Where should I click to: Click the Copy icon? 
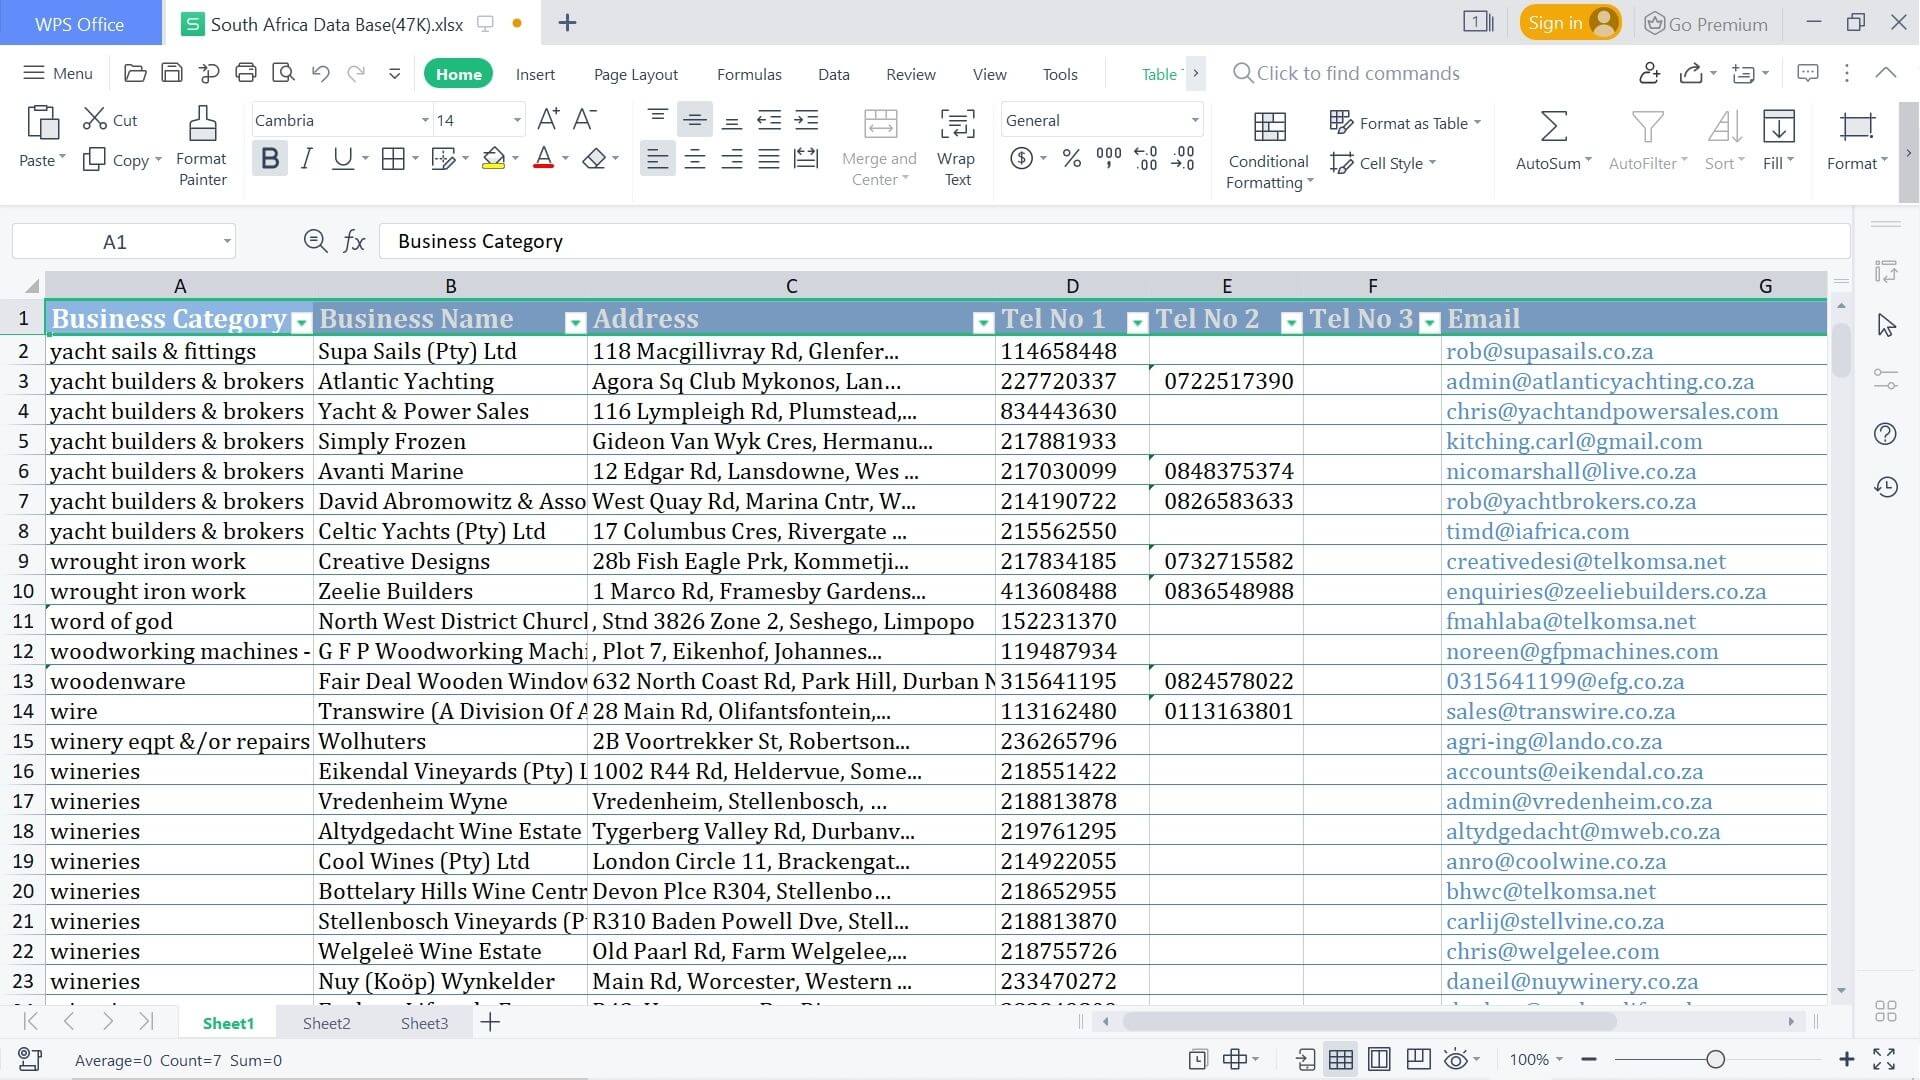[x=95, y=159]
